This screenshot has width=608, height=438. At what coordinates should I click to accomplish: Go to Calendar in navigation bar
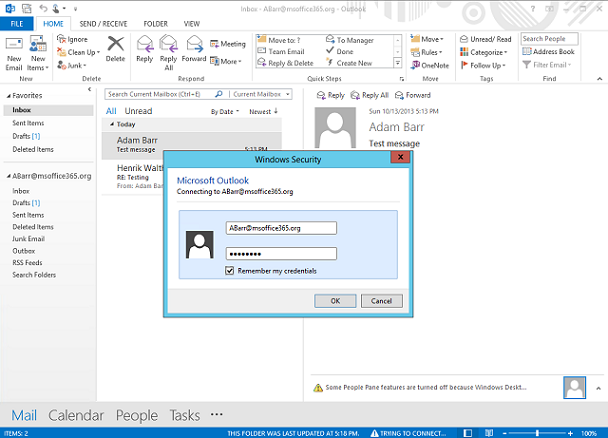[76, 415]
